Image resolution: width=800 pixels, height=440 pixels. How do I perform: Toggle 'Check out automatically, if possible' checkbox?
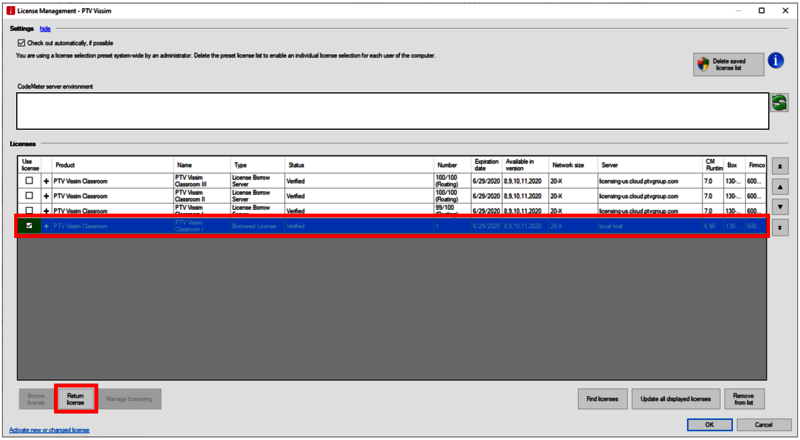[22, 44]
